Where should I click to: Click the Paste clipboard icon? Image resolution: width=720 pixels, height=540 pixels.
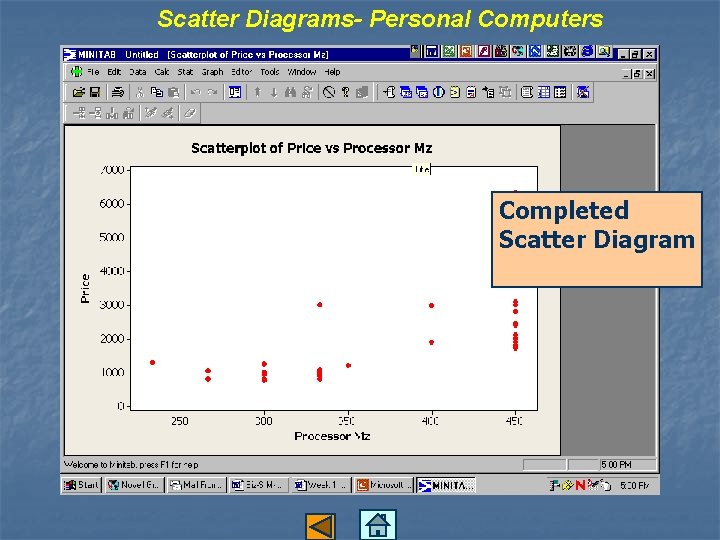(x=174, y=92)
